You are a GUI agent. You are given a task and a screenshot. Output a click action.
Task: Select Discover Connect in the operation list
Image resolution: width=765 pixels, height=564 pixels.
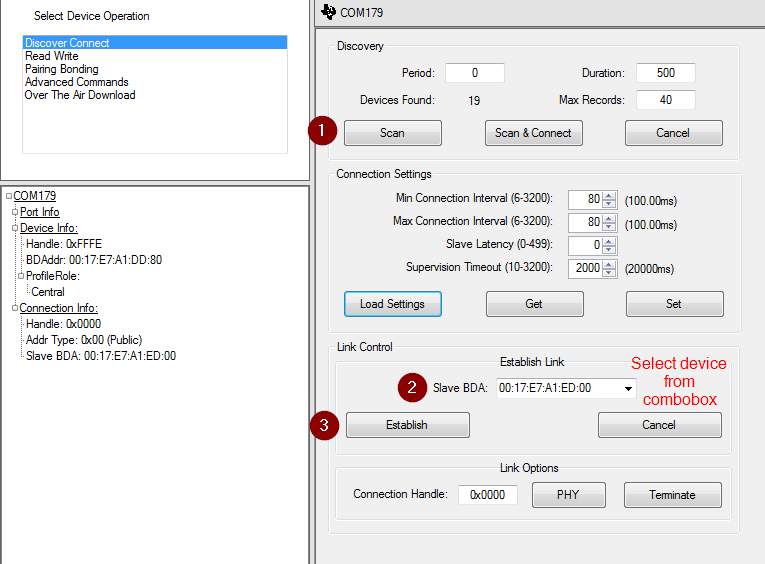tap(67, 43)
